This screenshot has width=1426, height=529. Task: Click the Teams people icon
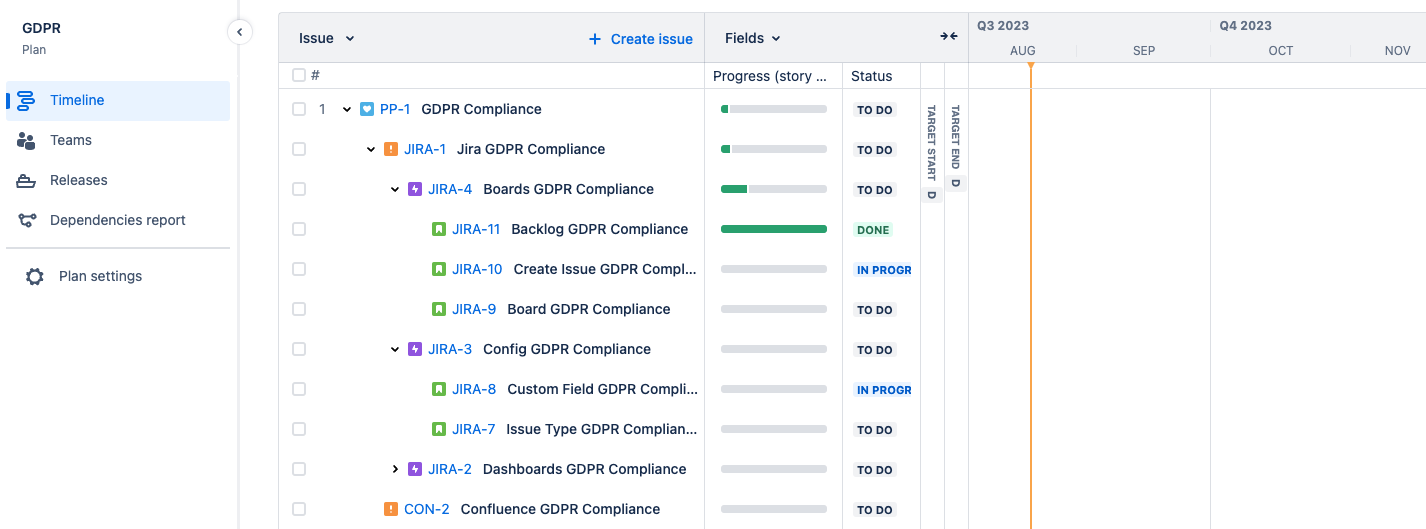coord(27,141)
